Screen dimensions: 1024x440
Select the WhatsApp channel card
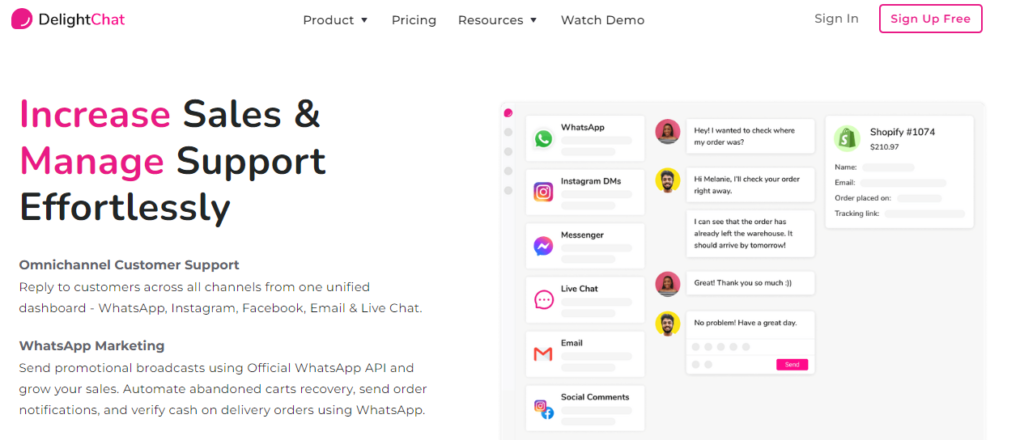pyautogui.click(x=585, y=138)
